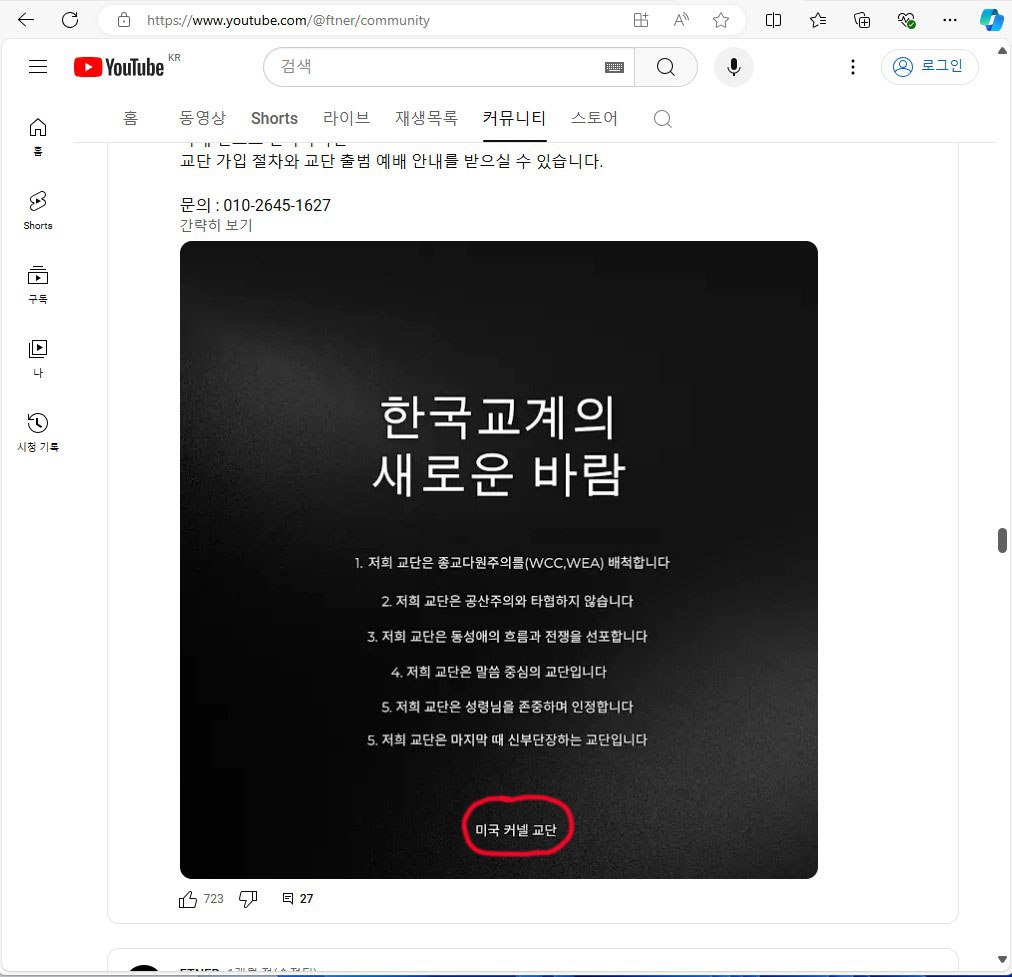
Task: Click the 로그인 sign-in button
Action: [x=929, y=66]
